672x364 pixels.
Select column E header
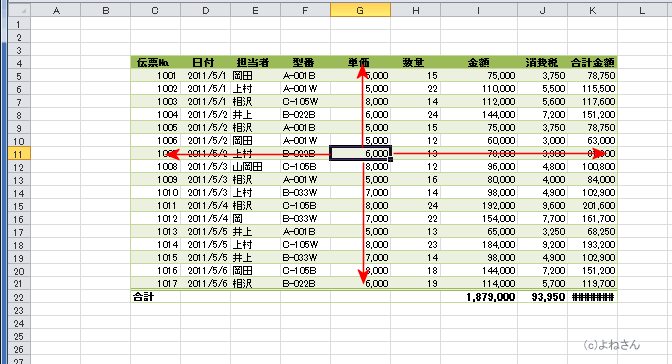pos(255,10)
